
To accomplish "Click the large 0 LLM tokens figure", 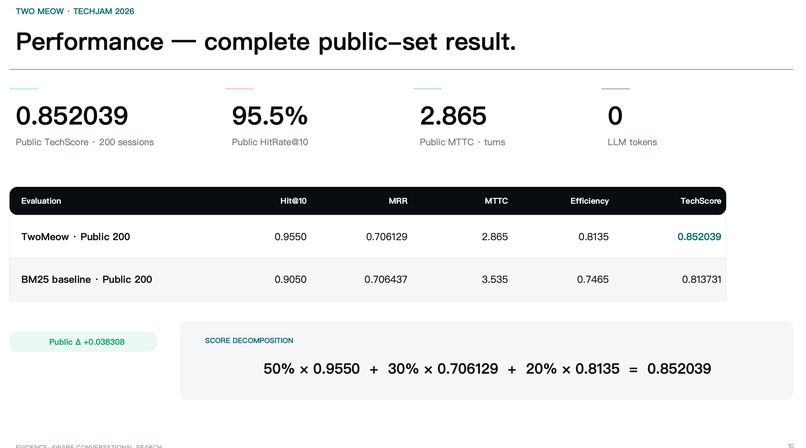I will click(x=615, y=116).
